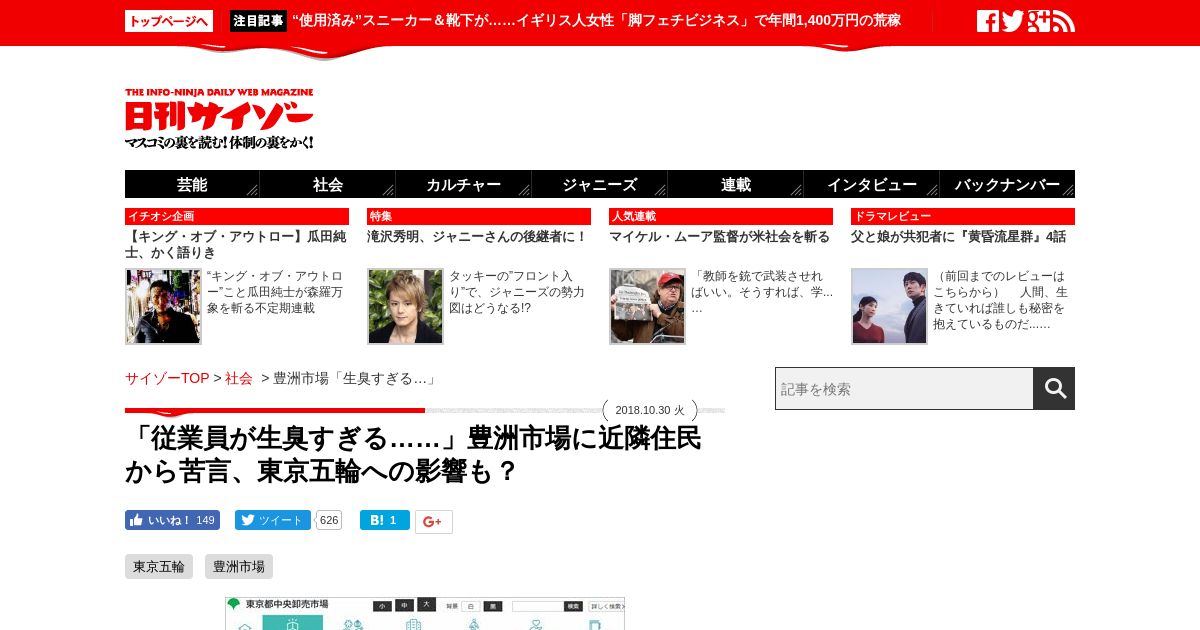The width and height of the screenshot is (1200, 630).
Task: Click the Michael Moore article thumbnail
Action: click(x=647, y=306)
